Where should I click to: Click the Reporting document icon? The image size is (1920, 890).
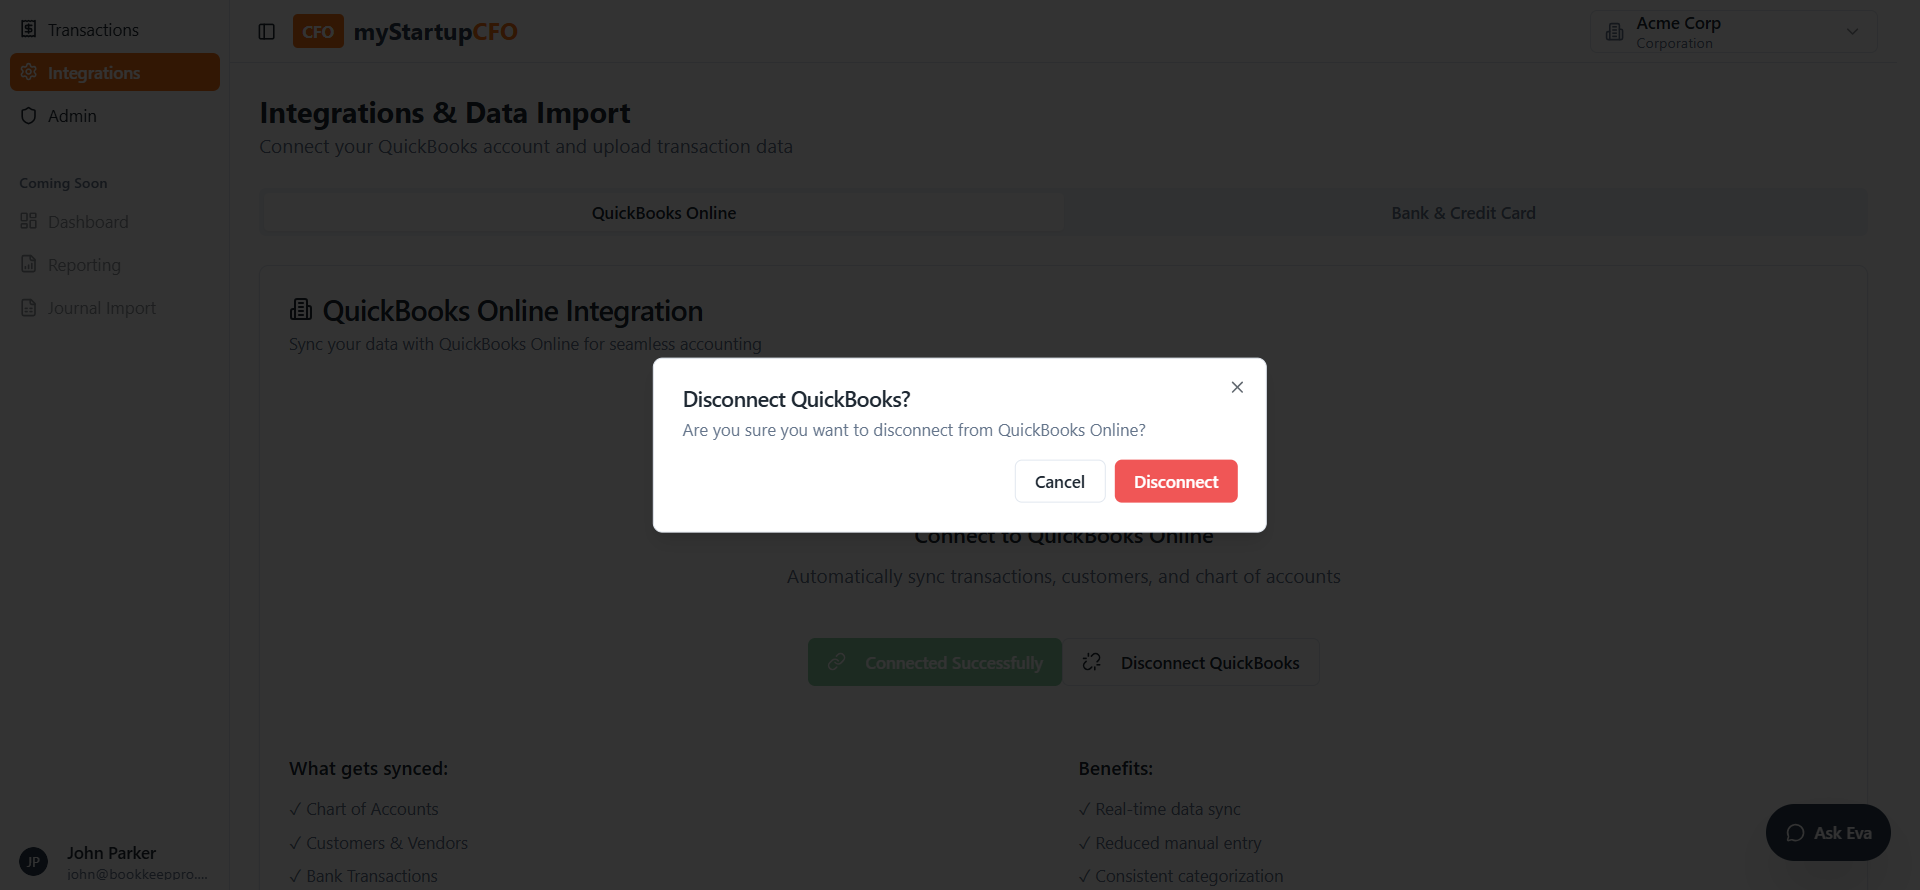(29, 264)
